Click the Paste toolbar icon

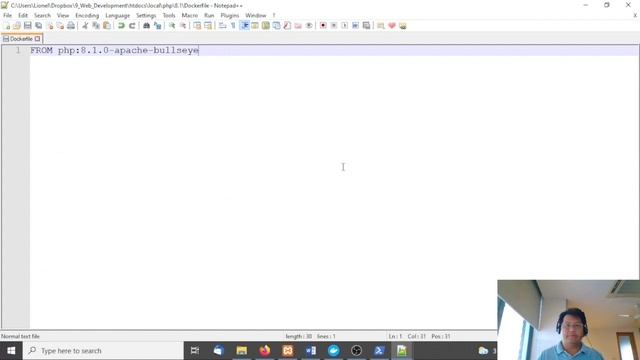tap(107, 26)
